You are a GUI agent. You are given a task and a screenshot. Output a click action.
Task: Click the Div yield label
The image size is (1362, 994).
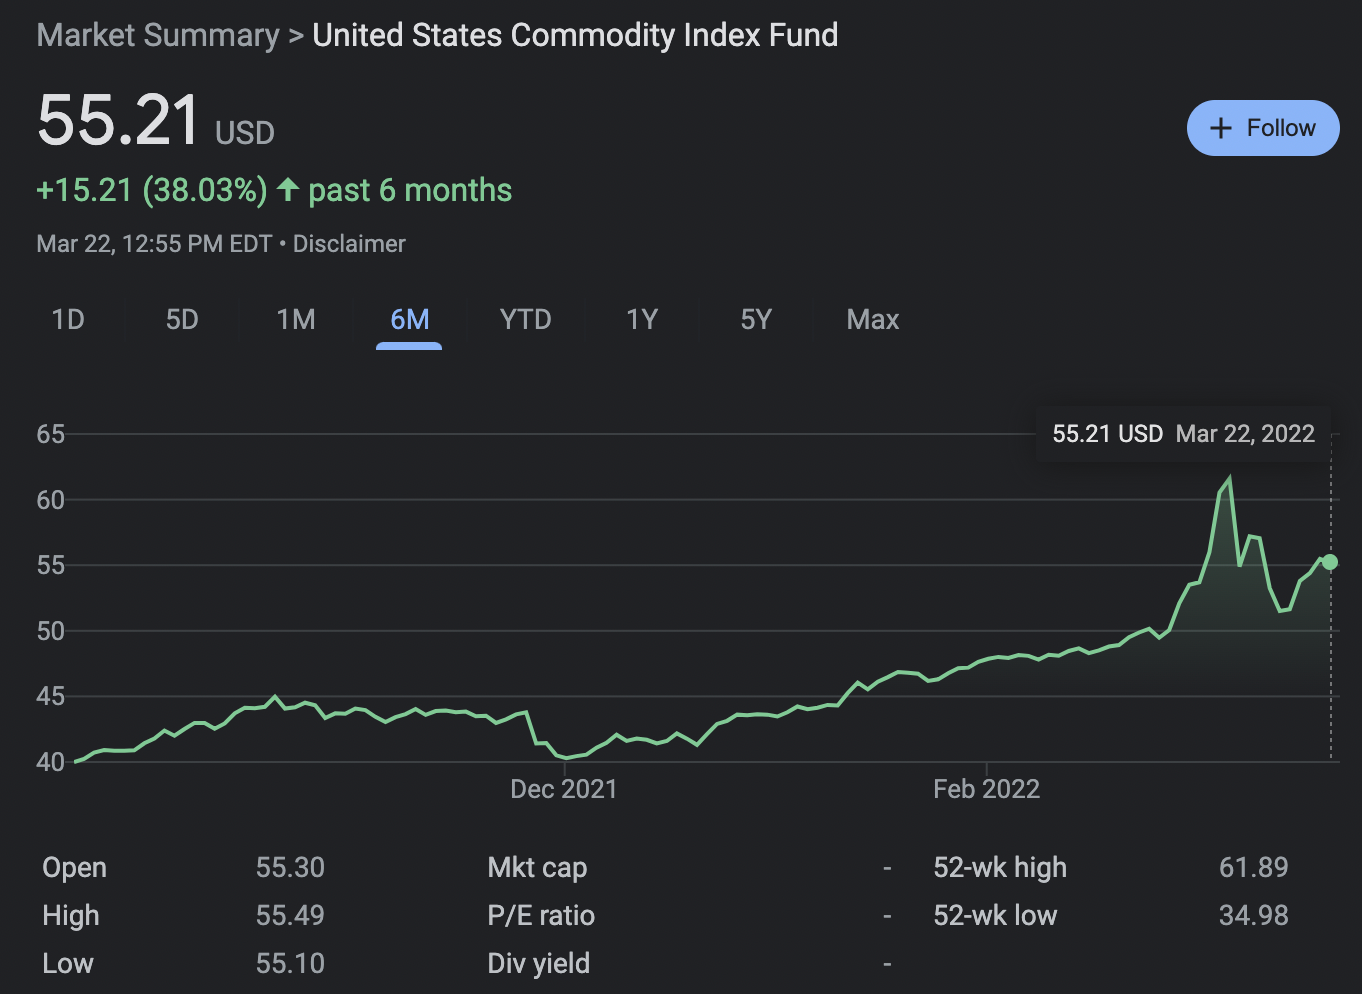coord(539,964)
